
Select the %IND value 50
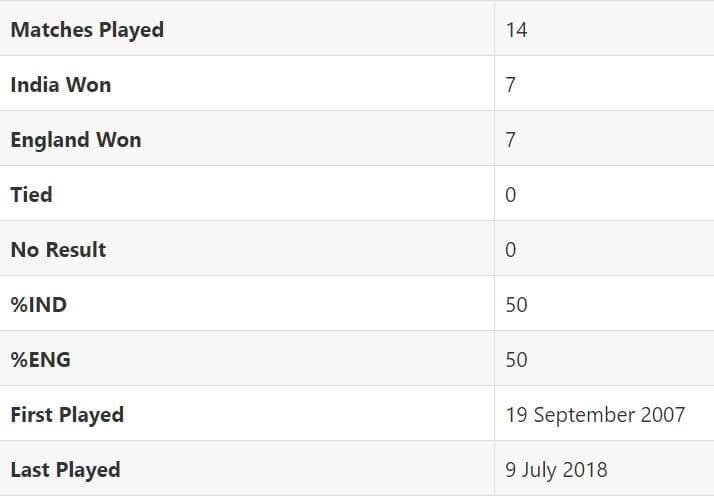coord(516,305)
